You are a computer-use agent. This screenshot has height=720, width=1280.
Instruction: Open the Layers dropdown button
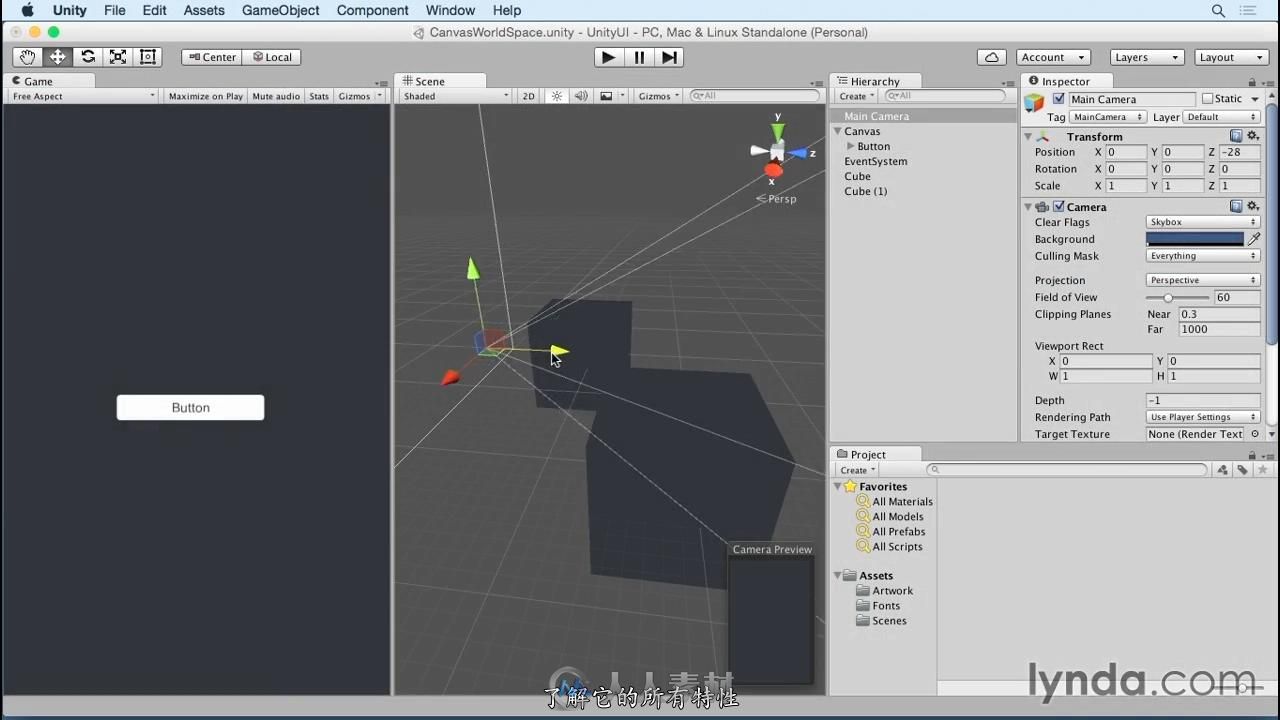(1147, 57)
